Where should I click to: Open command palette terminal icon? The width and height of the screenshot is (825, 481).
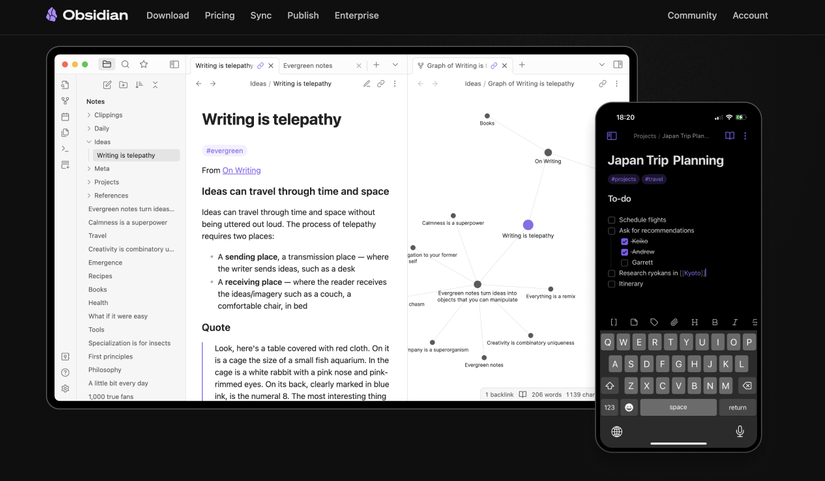coord(65,149)
